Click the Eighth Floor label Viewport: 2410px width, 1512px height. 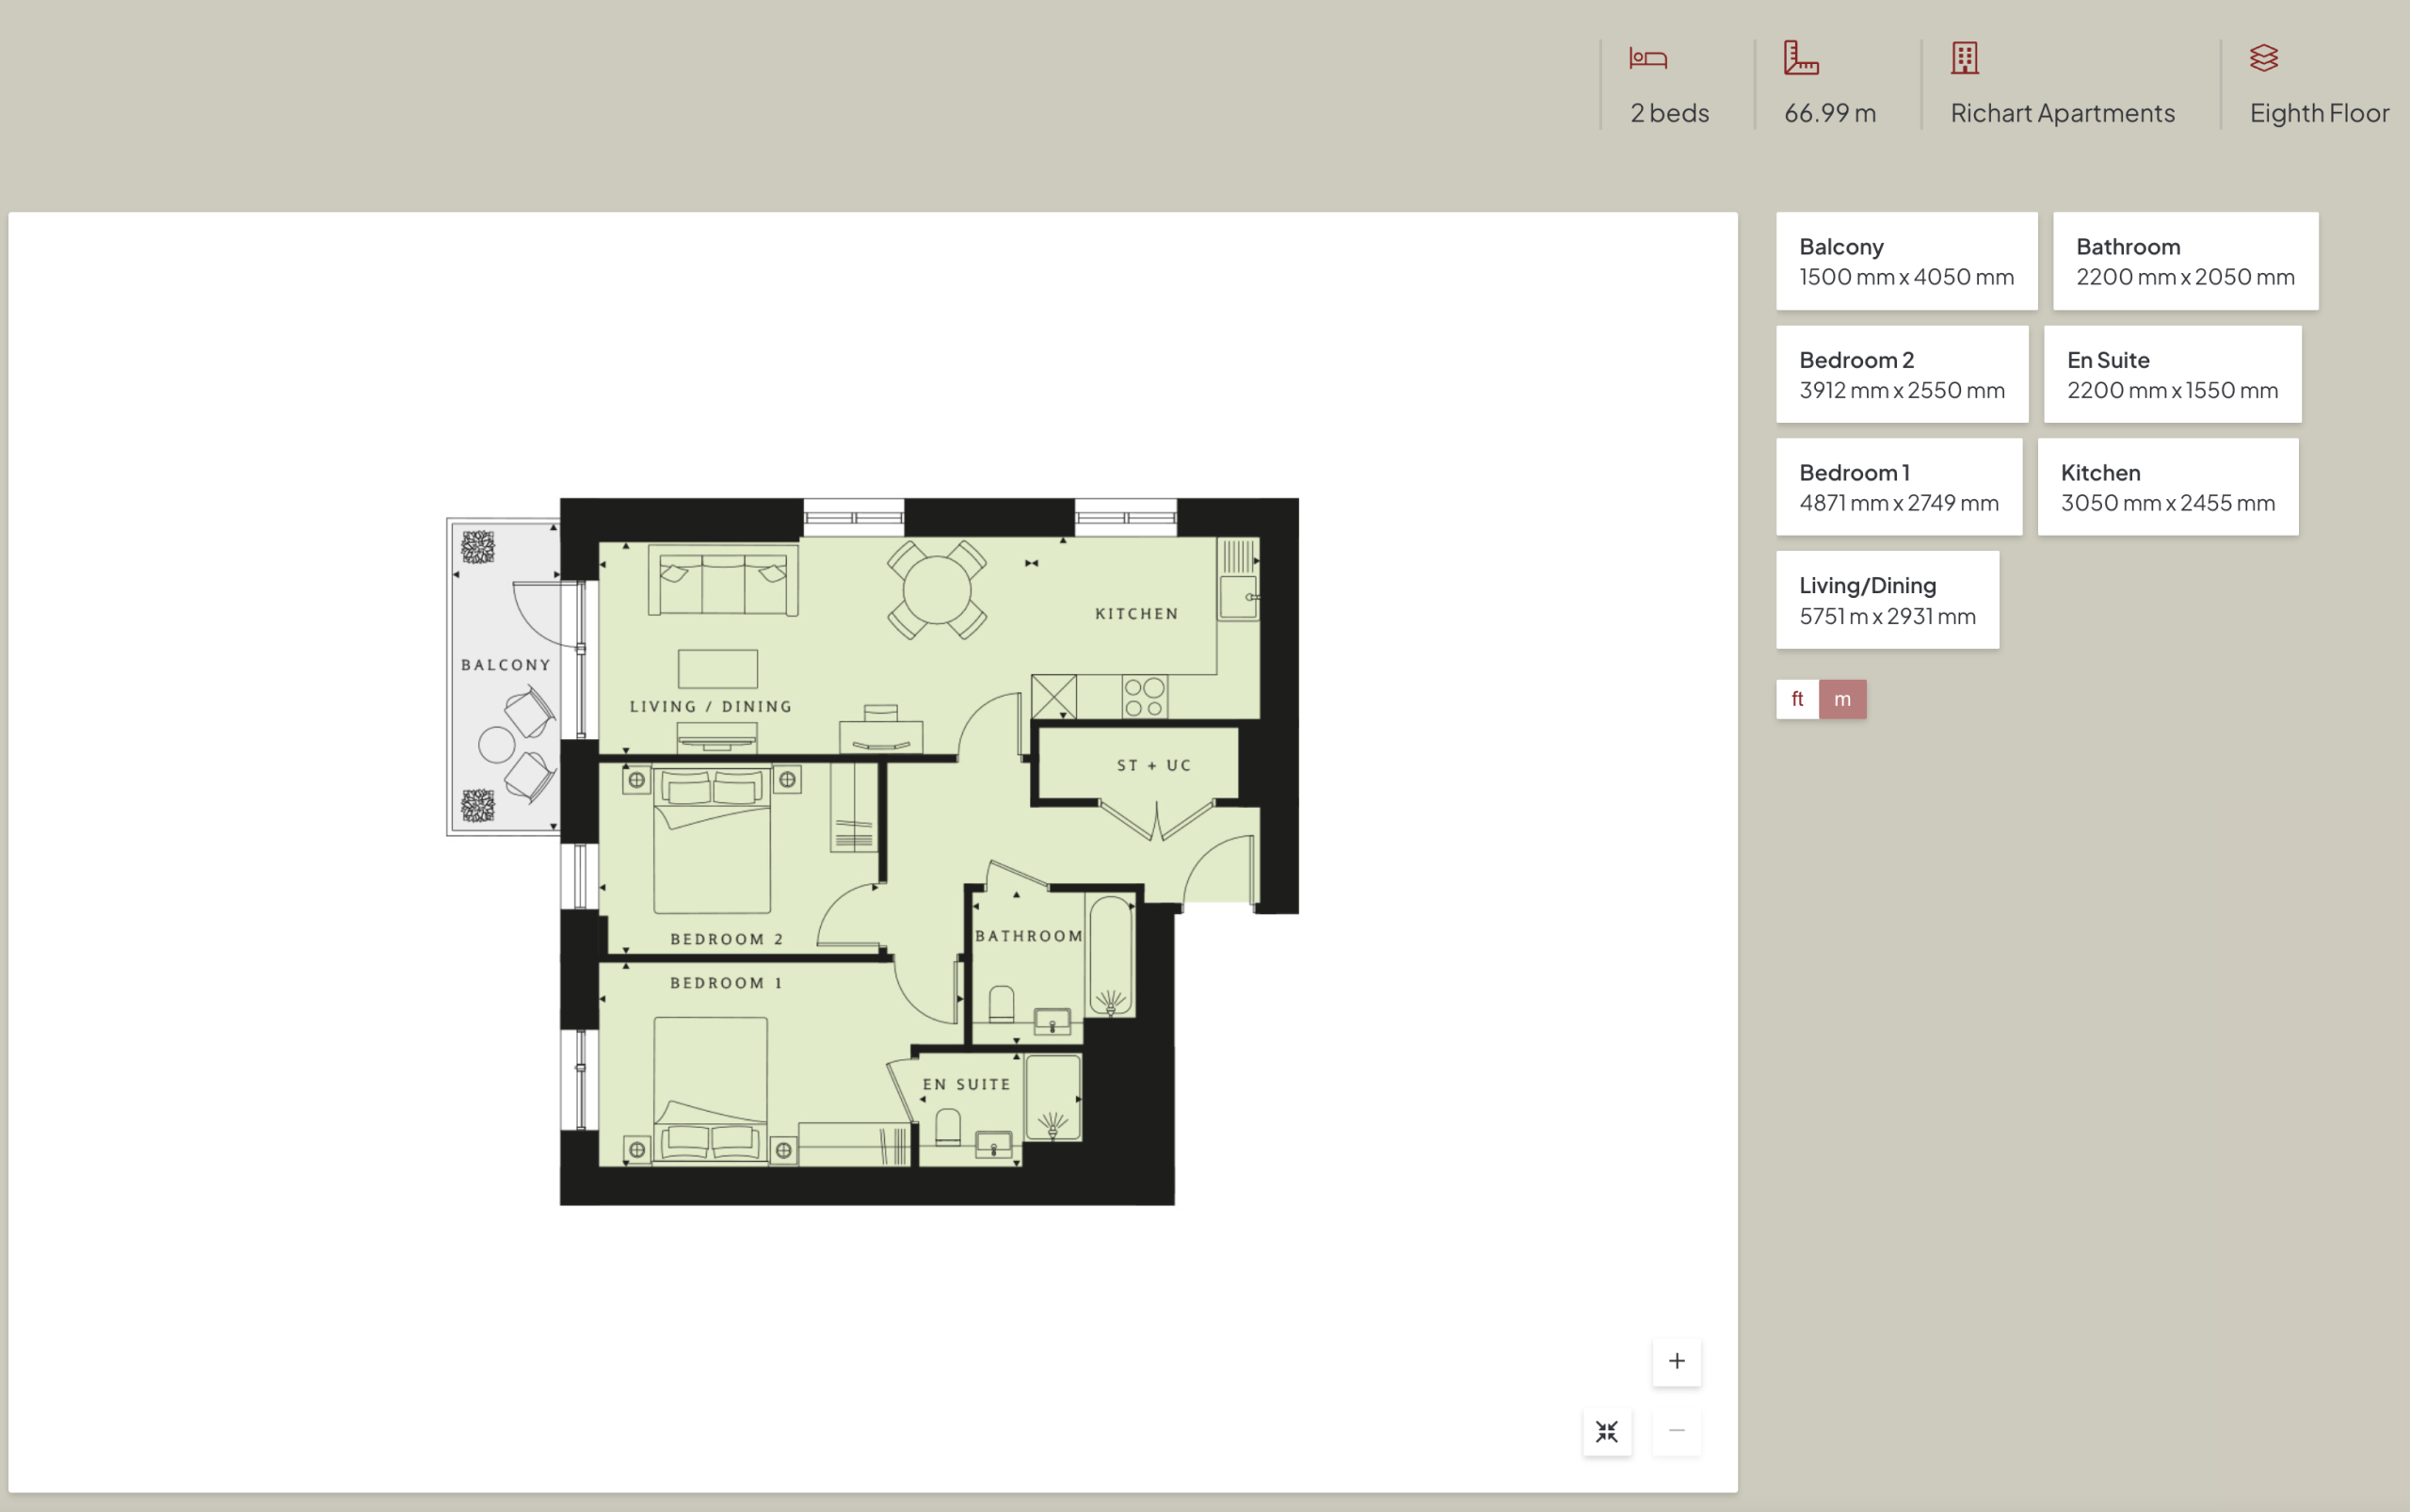pos(2319,113)
